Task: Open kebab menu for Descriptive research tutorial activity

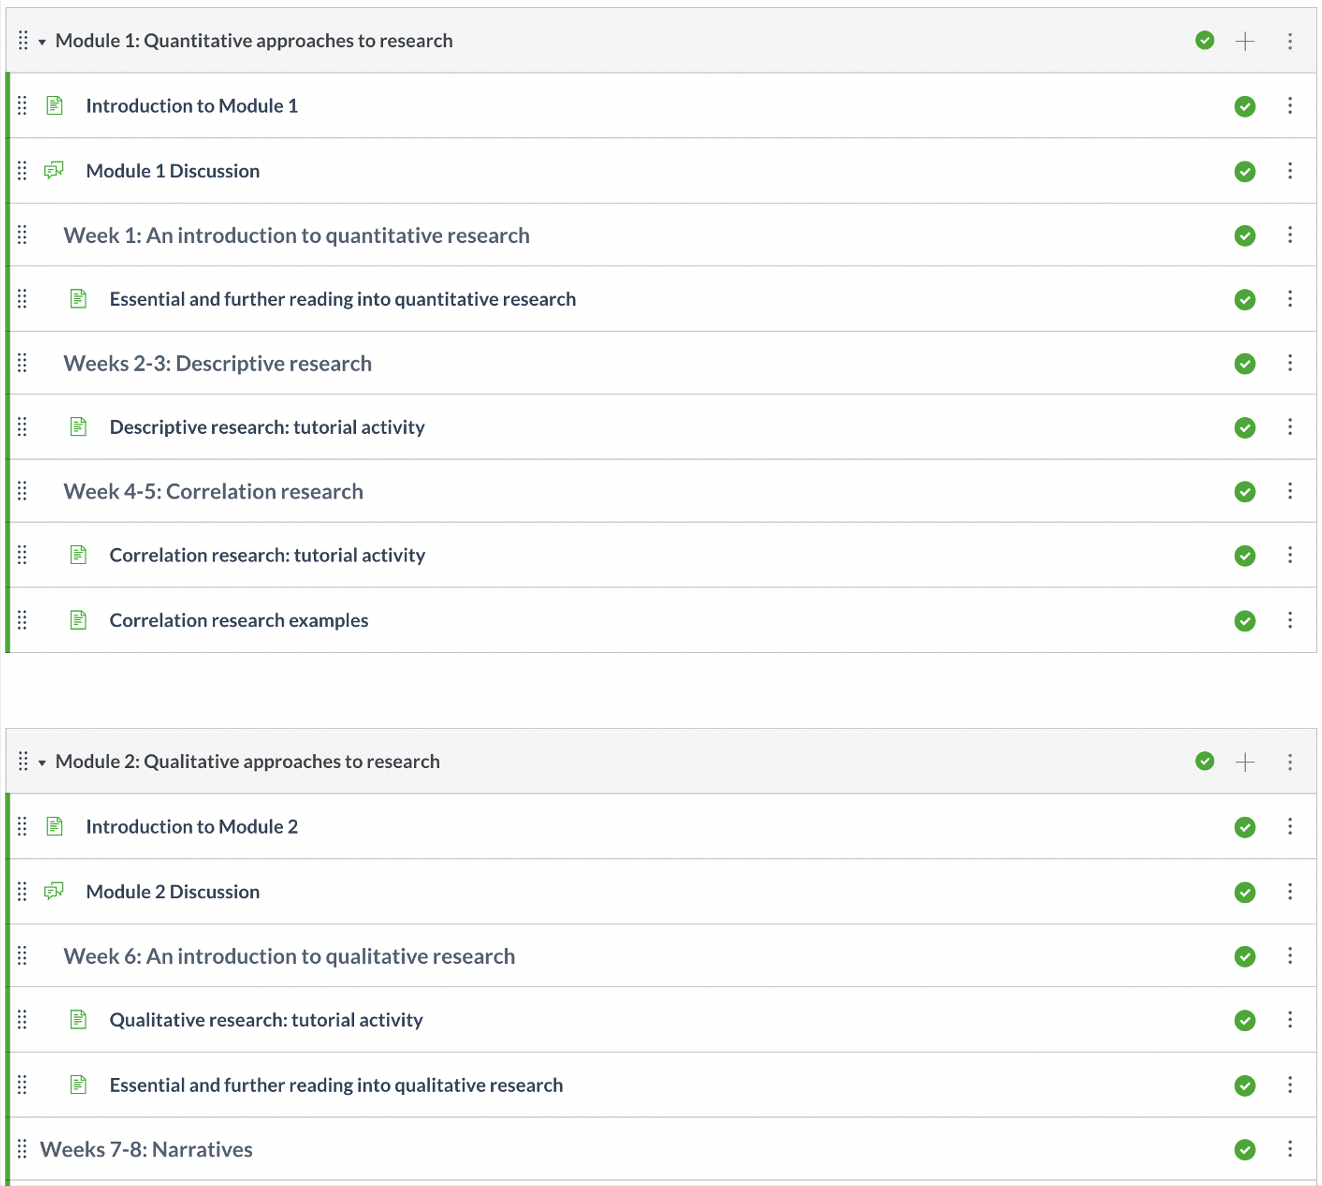Action: (1290, 427)
